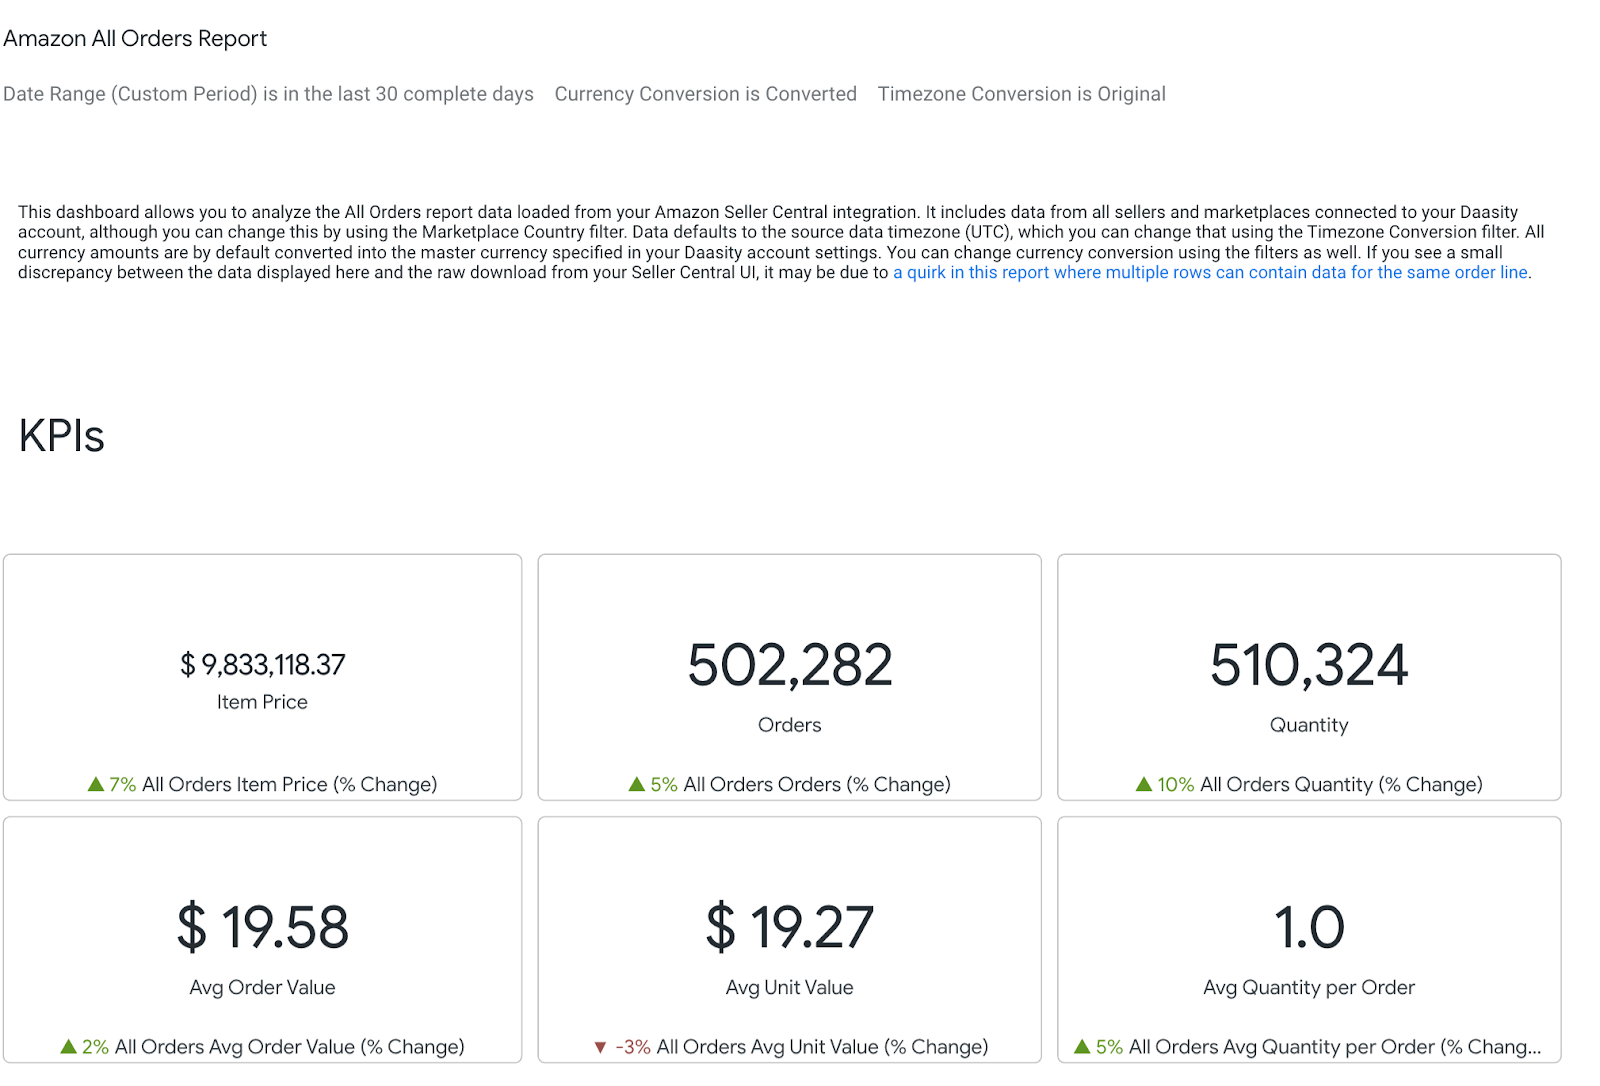Screen dimensions: 1600x1086
Task: Click the KPIs section heading
Action: coord(62,436)
